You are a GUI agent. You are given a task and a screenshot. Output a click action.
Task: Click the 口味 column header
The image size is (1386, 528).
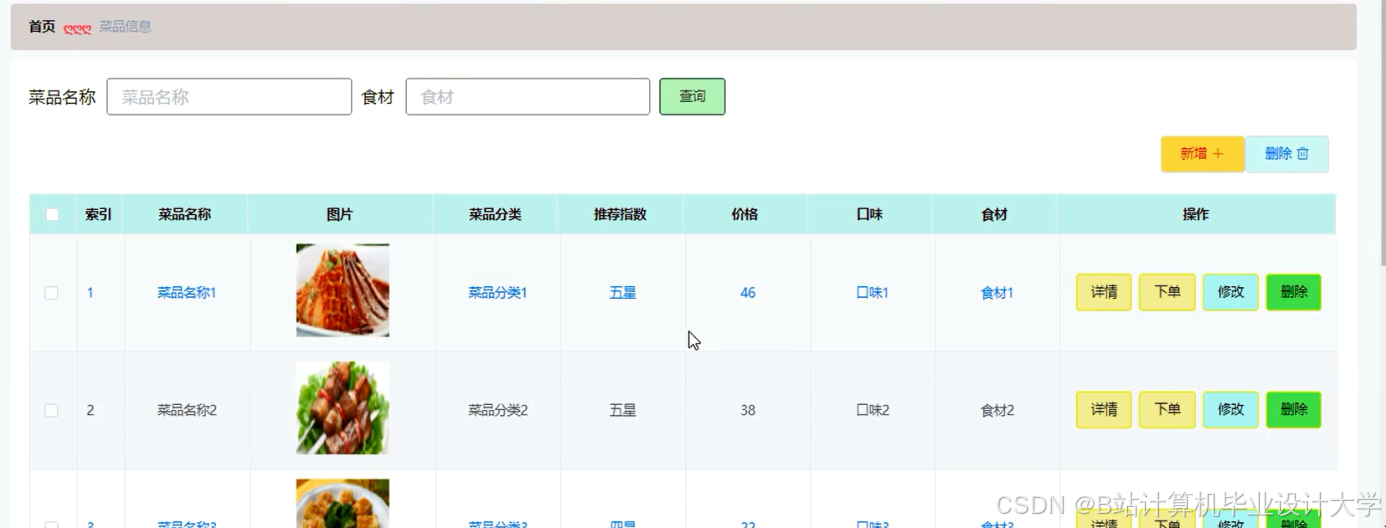pyautogui.click(x=870, y=215)
